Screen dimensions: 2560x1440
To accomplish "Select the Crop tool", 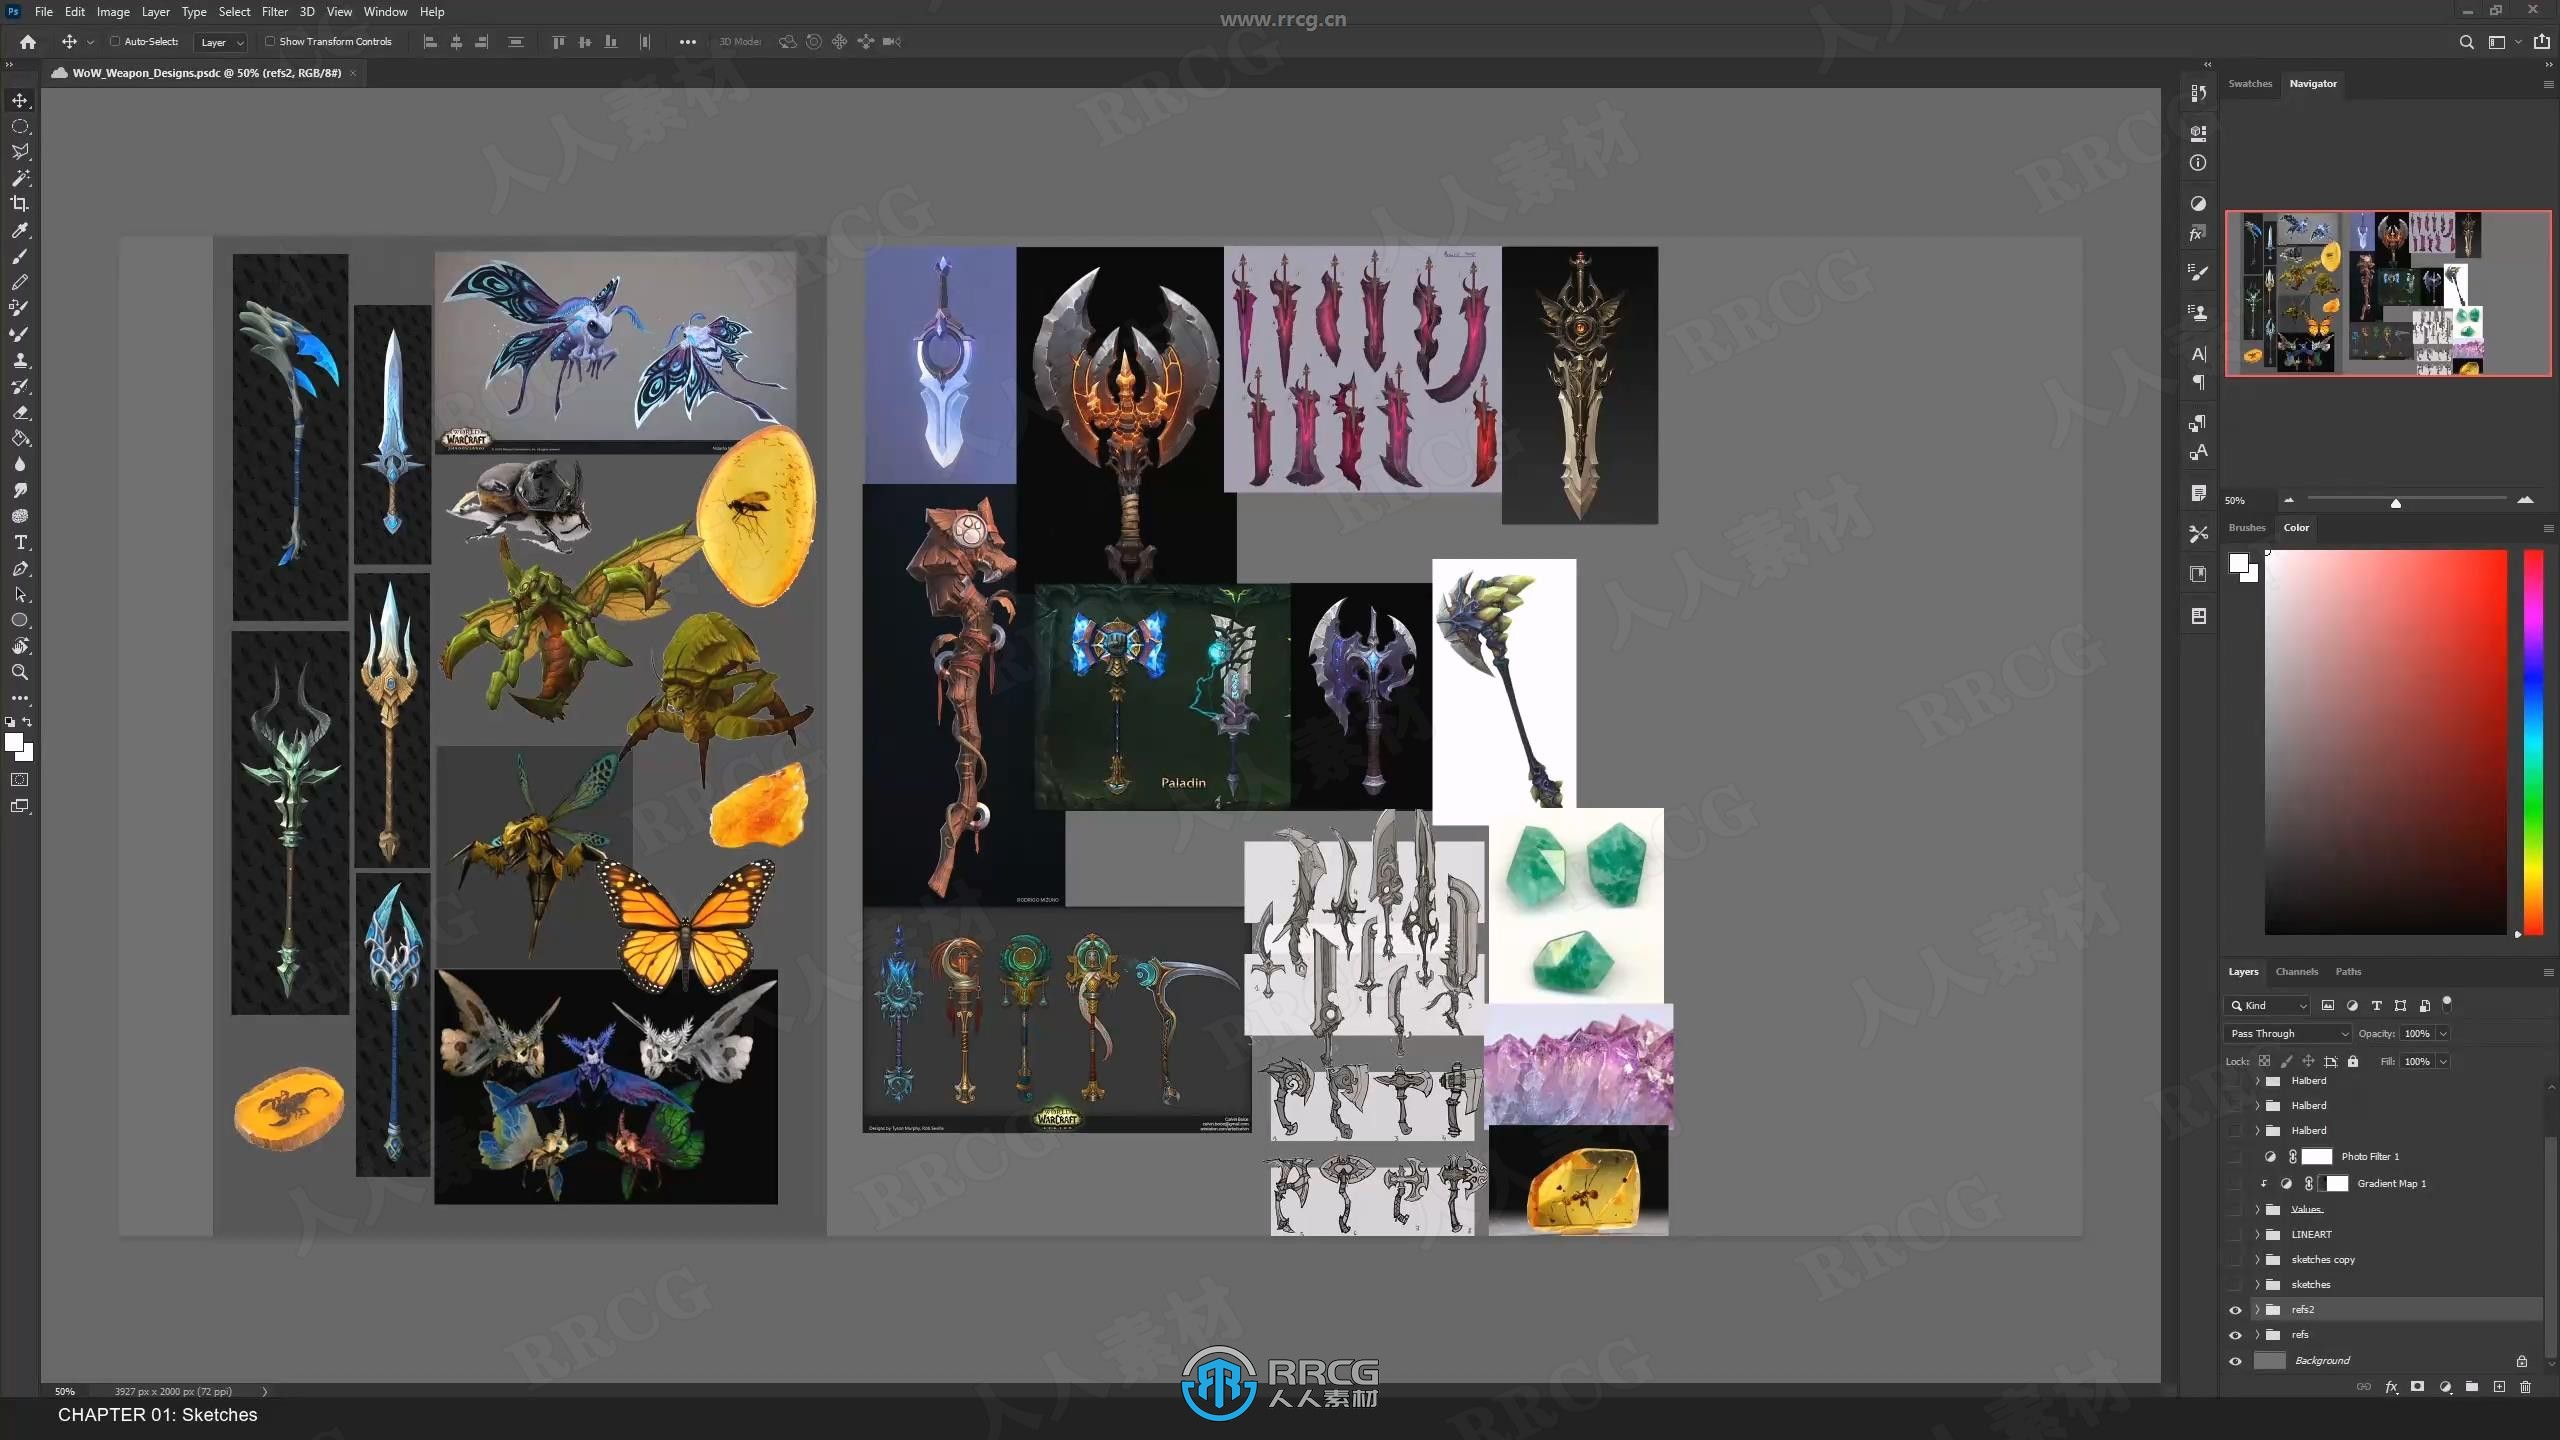I will [x=20, y=204].
